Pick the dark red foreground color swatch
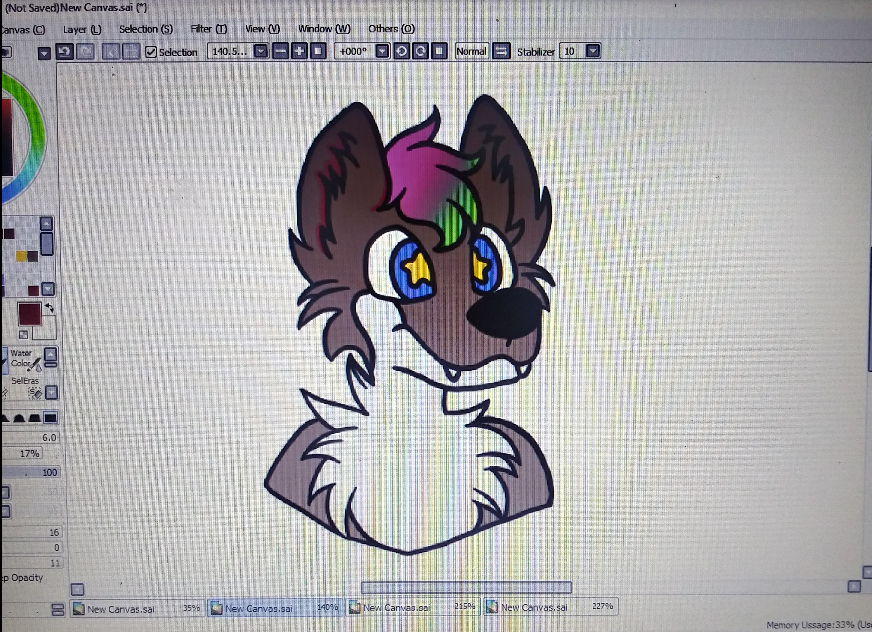 click(28, 313)
